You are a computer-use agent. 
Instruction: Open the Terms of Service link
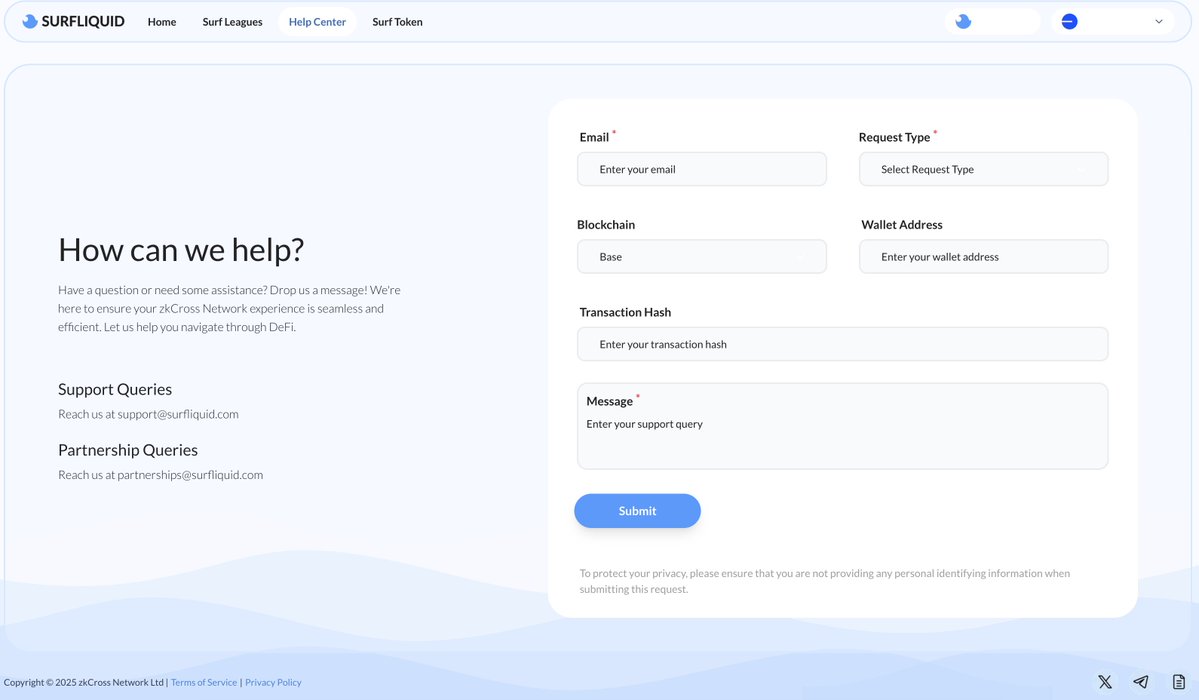point(204,682)
